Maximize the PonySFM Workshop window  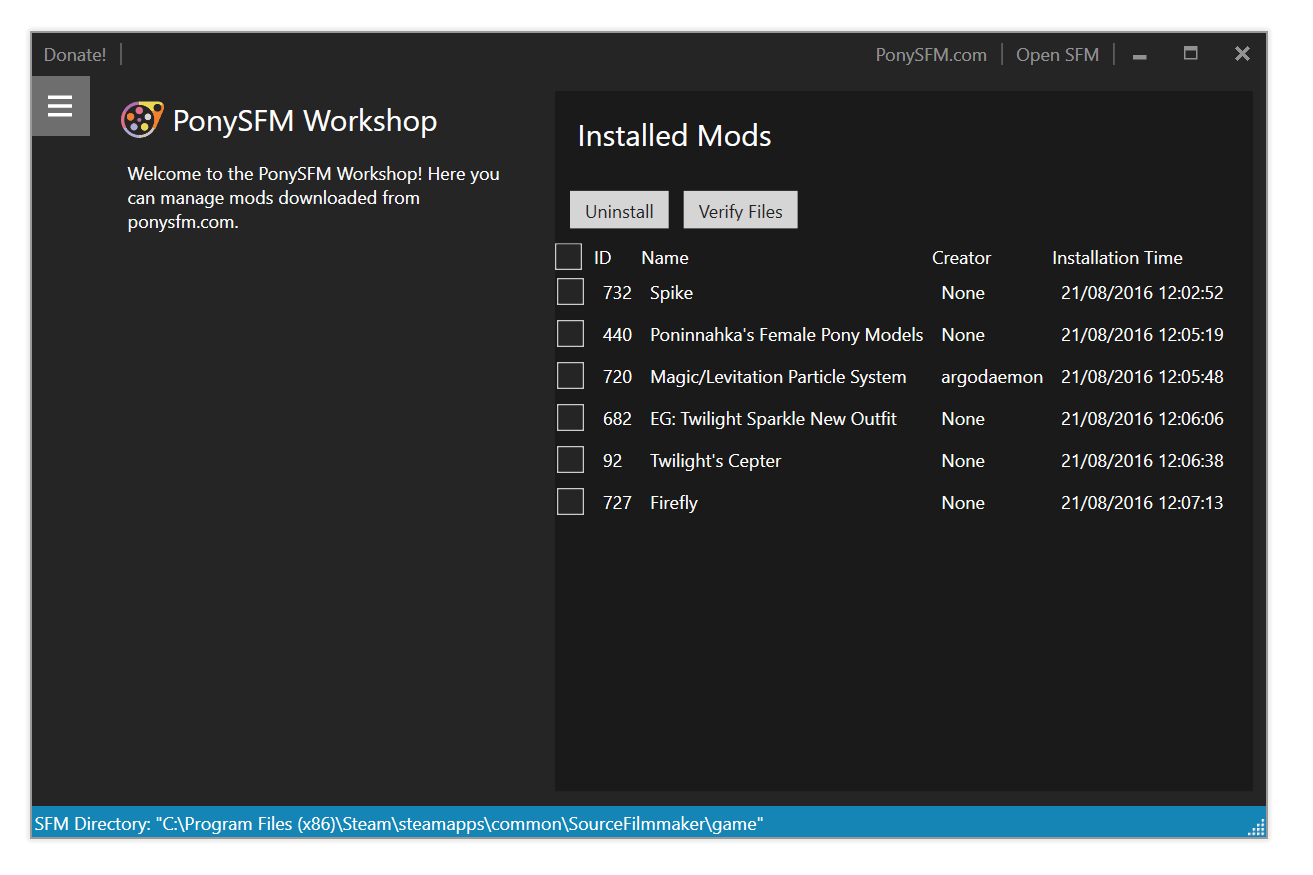[1190, 54]
